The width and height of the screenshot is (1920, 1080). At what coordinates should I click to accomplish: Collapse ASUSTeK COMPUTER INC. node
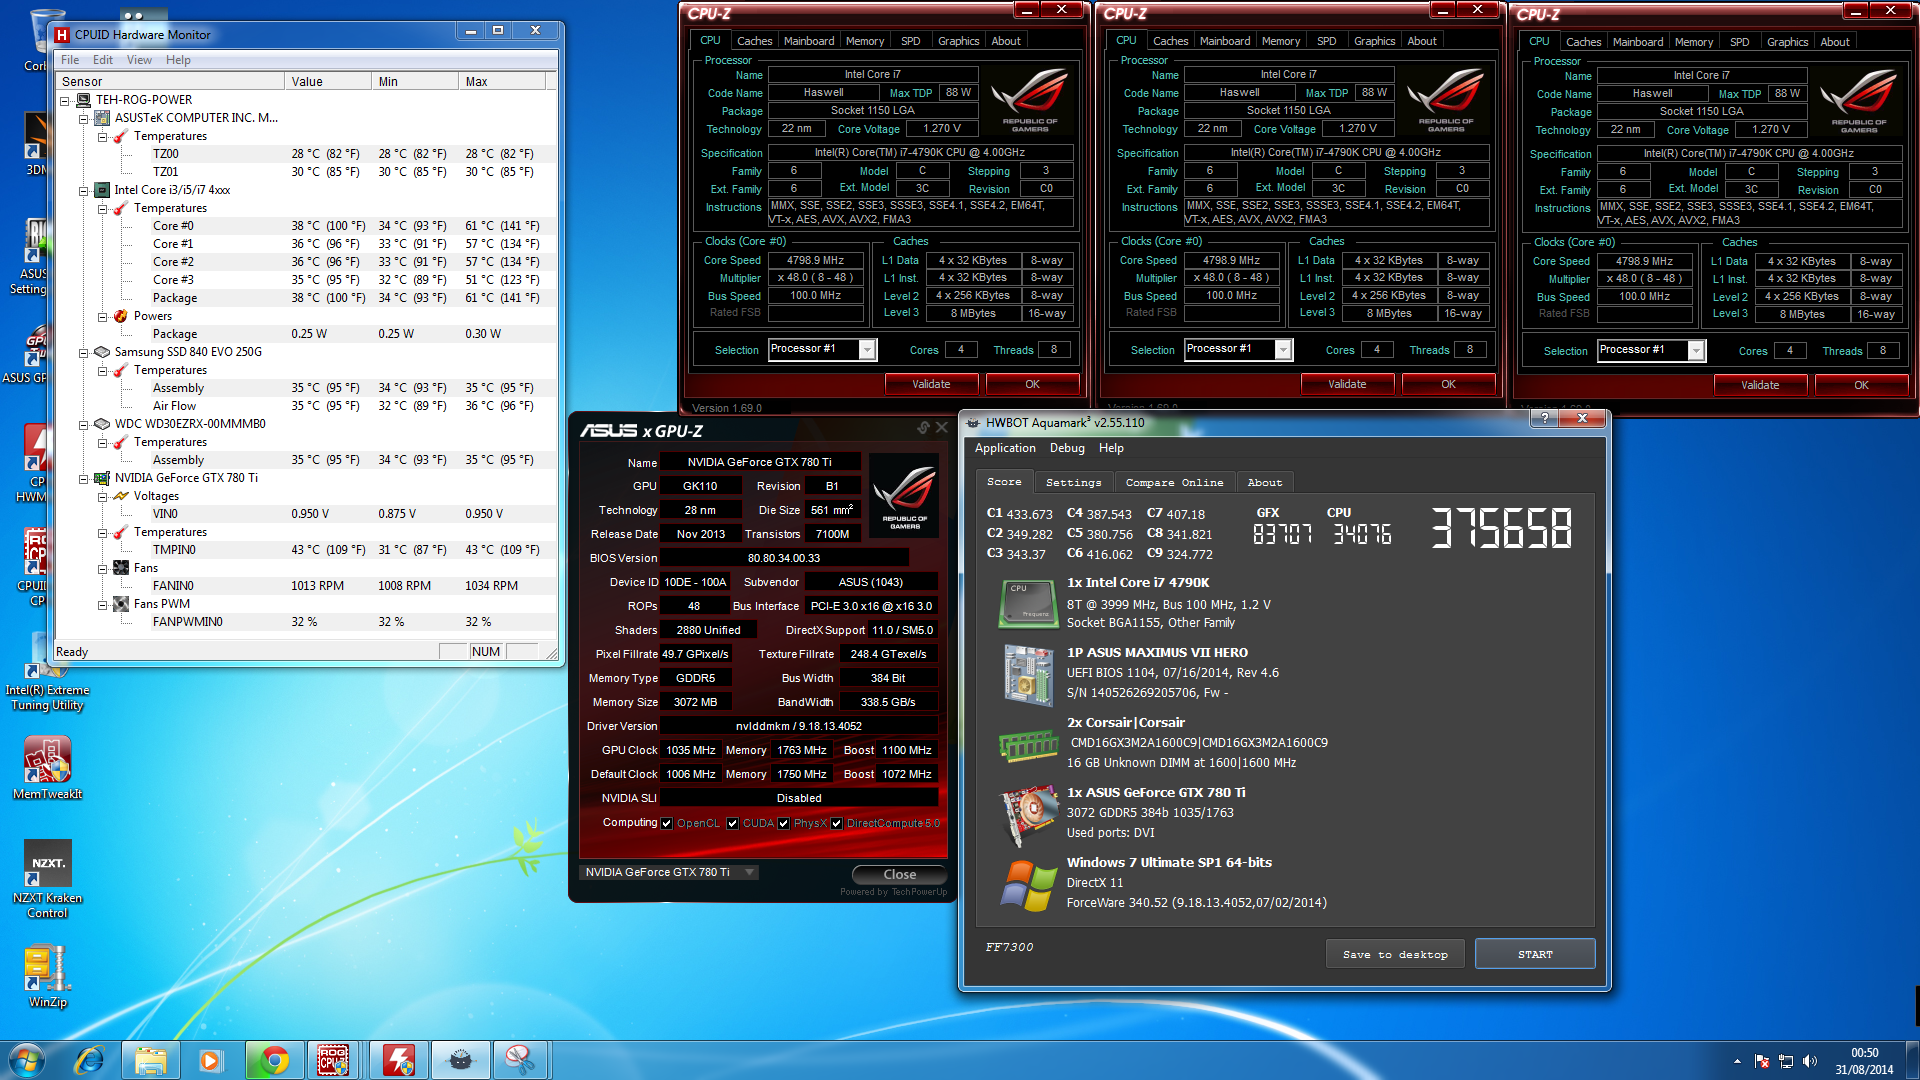(84, 118)
